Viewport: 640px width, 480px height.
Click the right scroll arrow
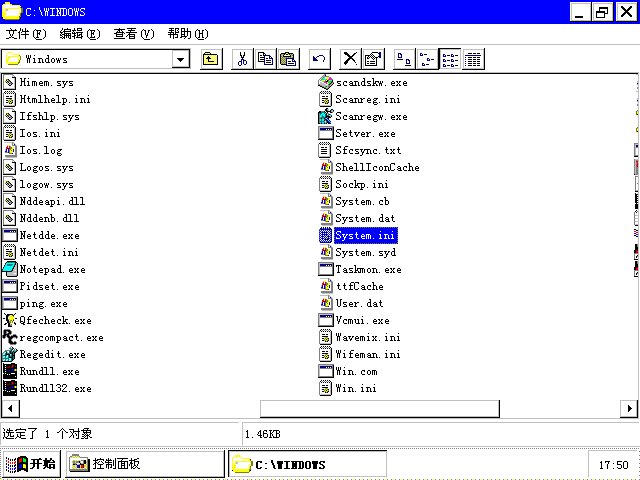coord(629,408)
